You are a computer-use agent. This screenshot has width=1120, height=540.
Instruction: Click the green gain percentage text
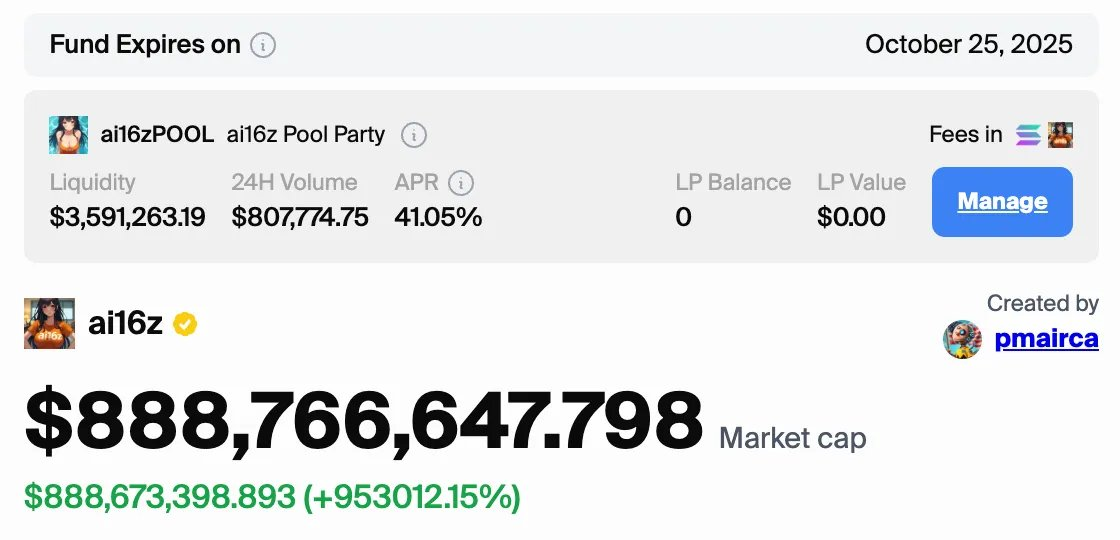pyautogui.click(x=411, y=496)
